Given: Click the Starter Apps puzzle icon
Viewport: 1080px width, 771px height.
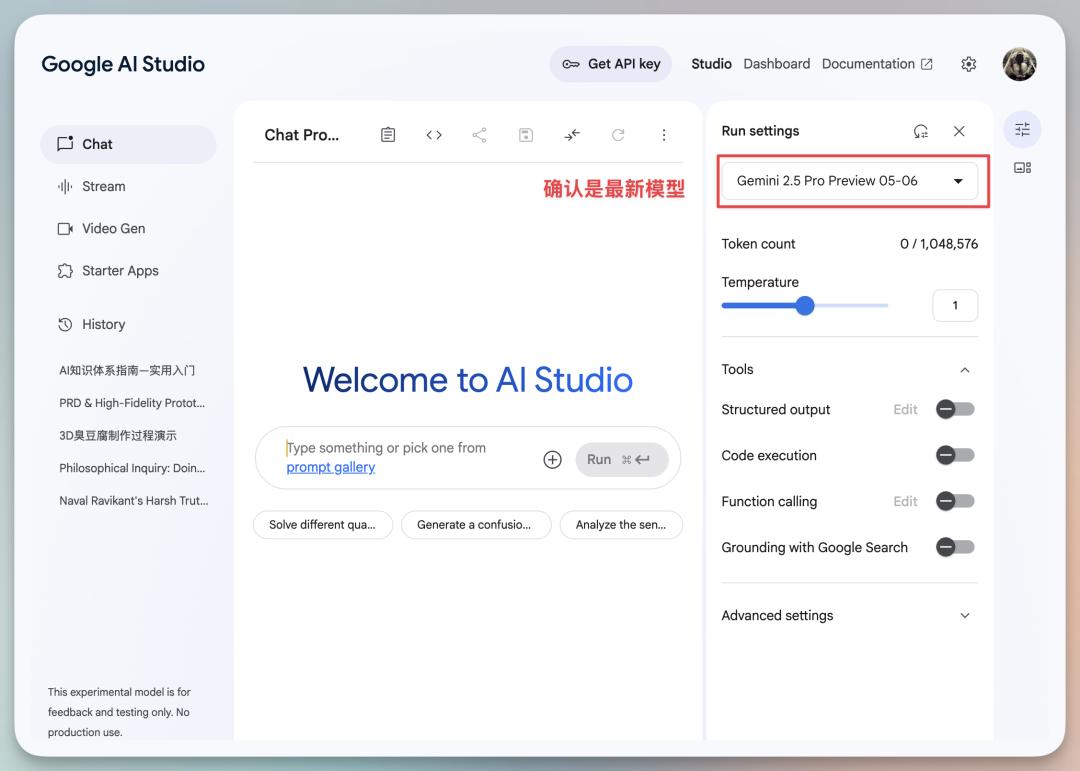Looking at the screenshot, I should [65, 271].
